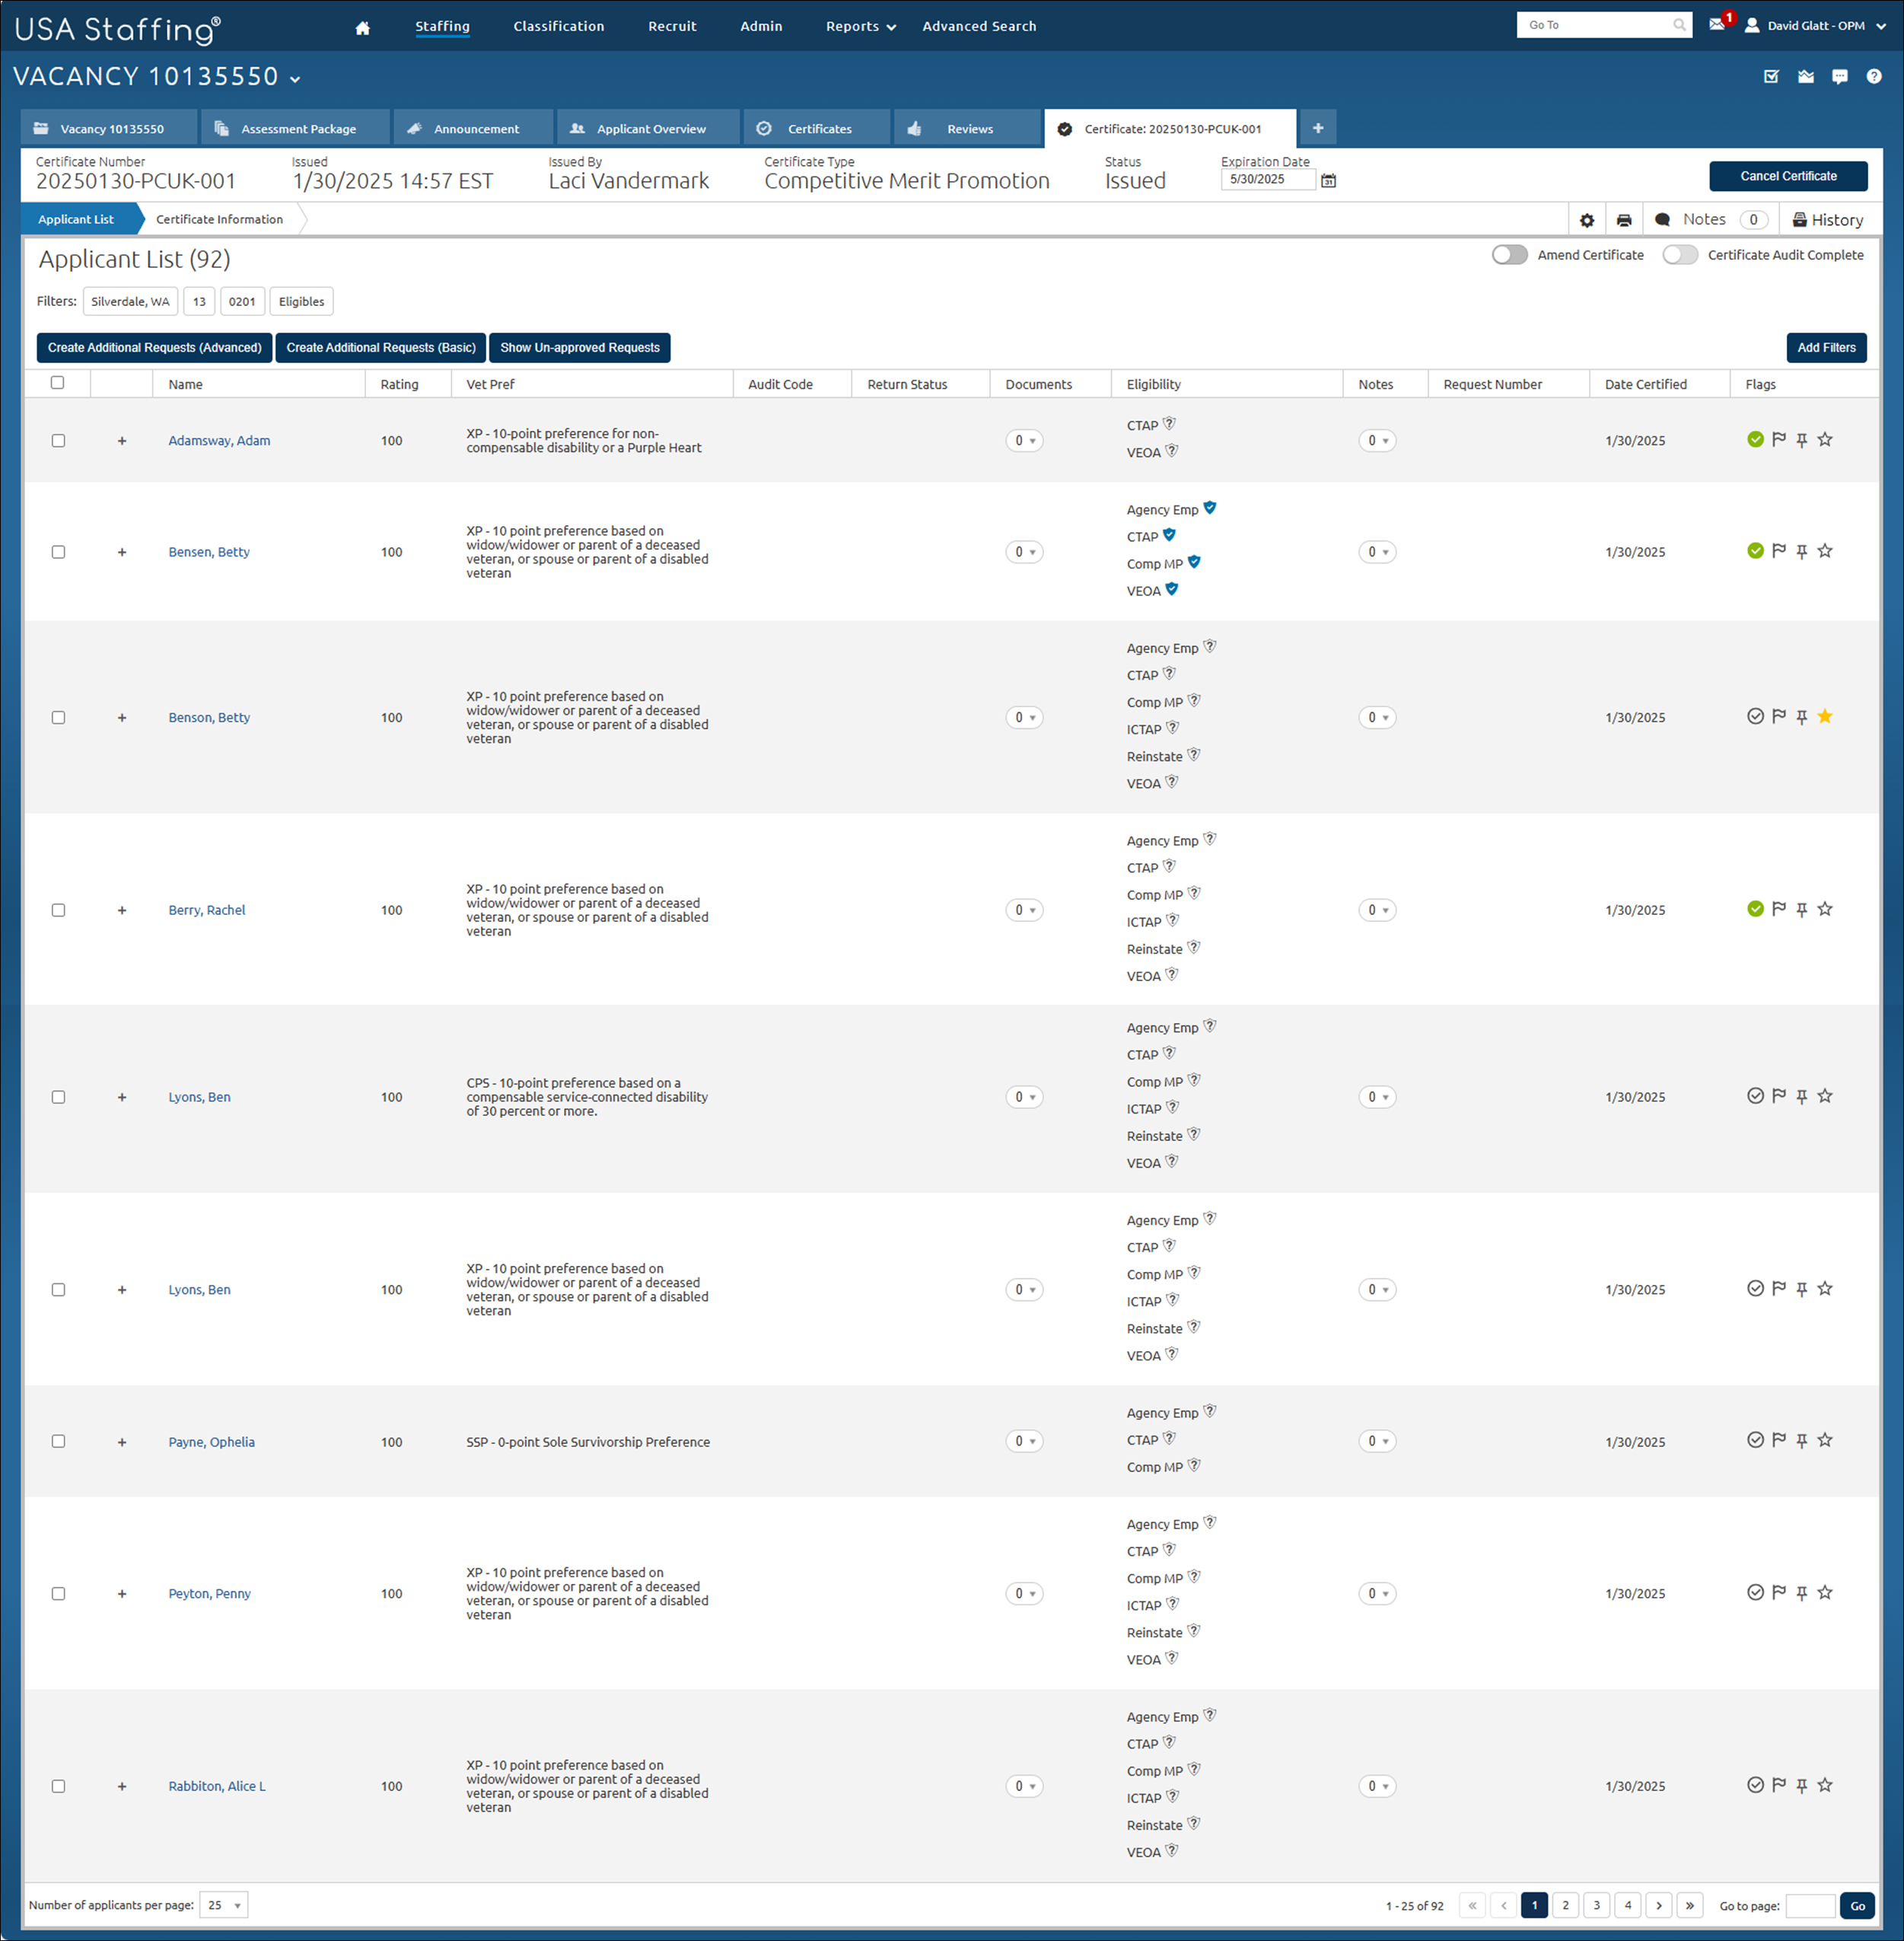Check the select-all checkbox in the table header
Viewport: 1904px width, 1941px height.
click(x=58, y=383)
